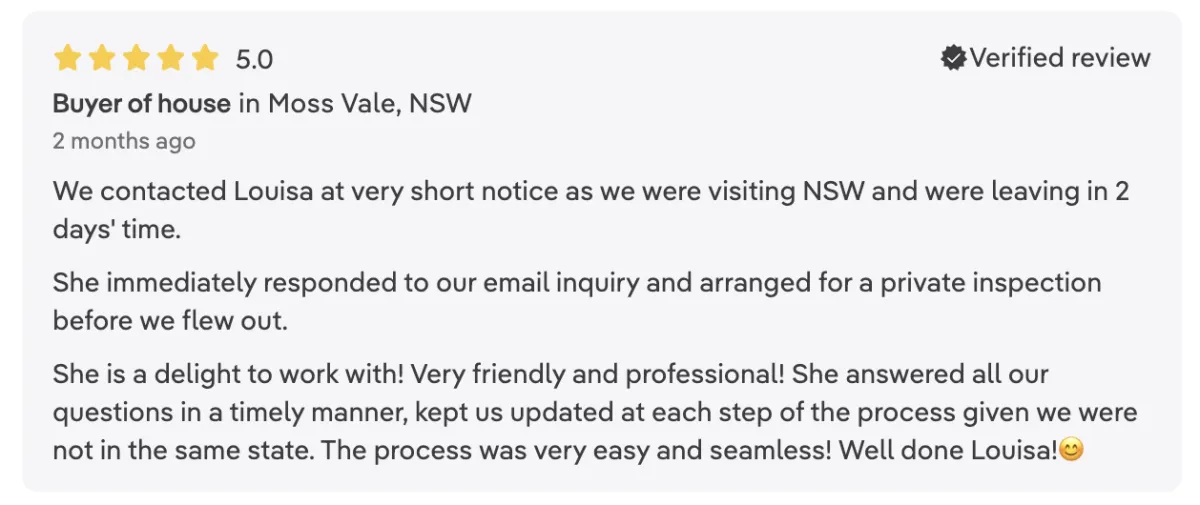Image resolution: width=1200 pixels, height=505 pixels.
Task: Click the Moss Vale, NSW location text
Action: [x=369, y=103]
